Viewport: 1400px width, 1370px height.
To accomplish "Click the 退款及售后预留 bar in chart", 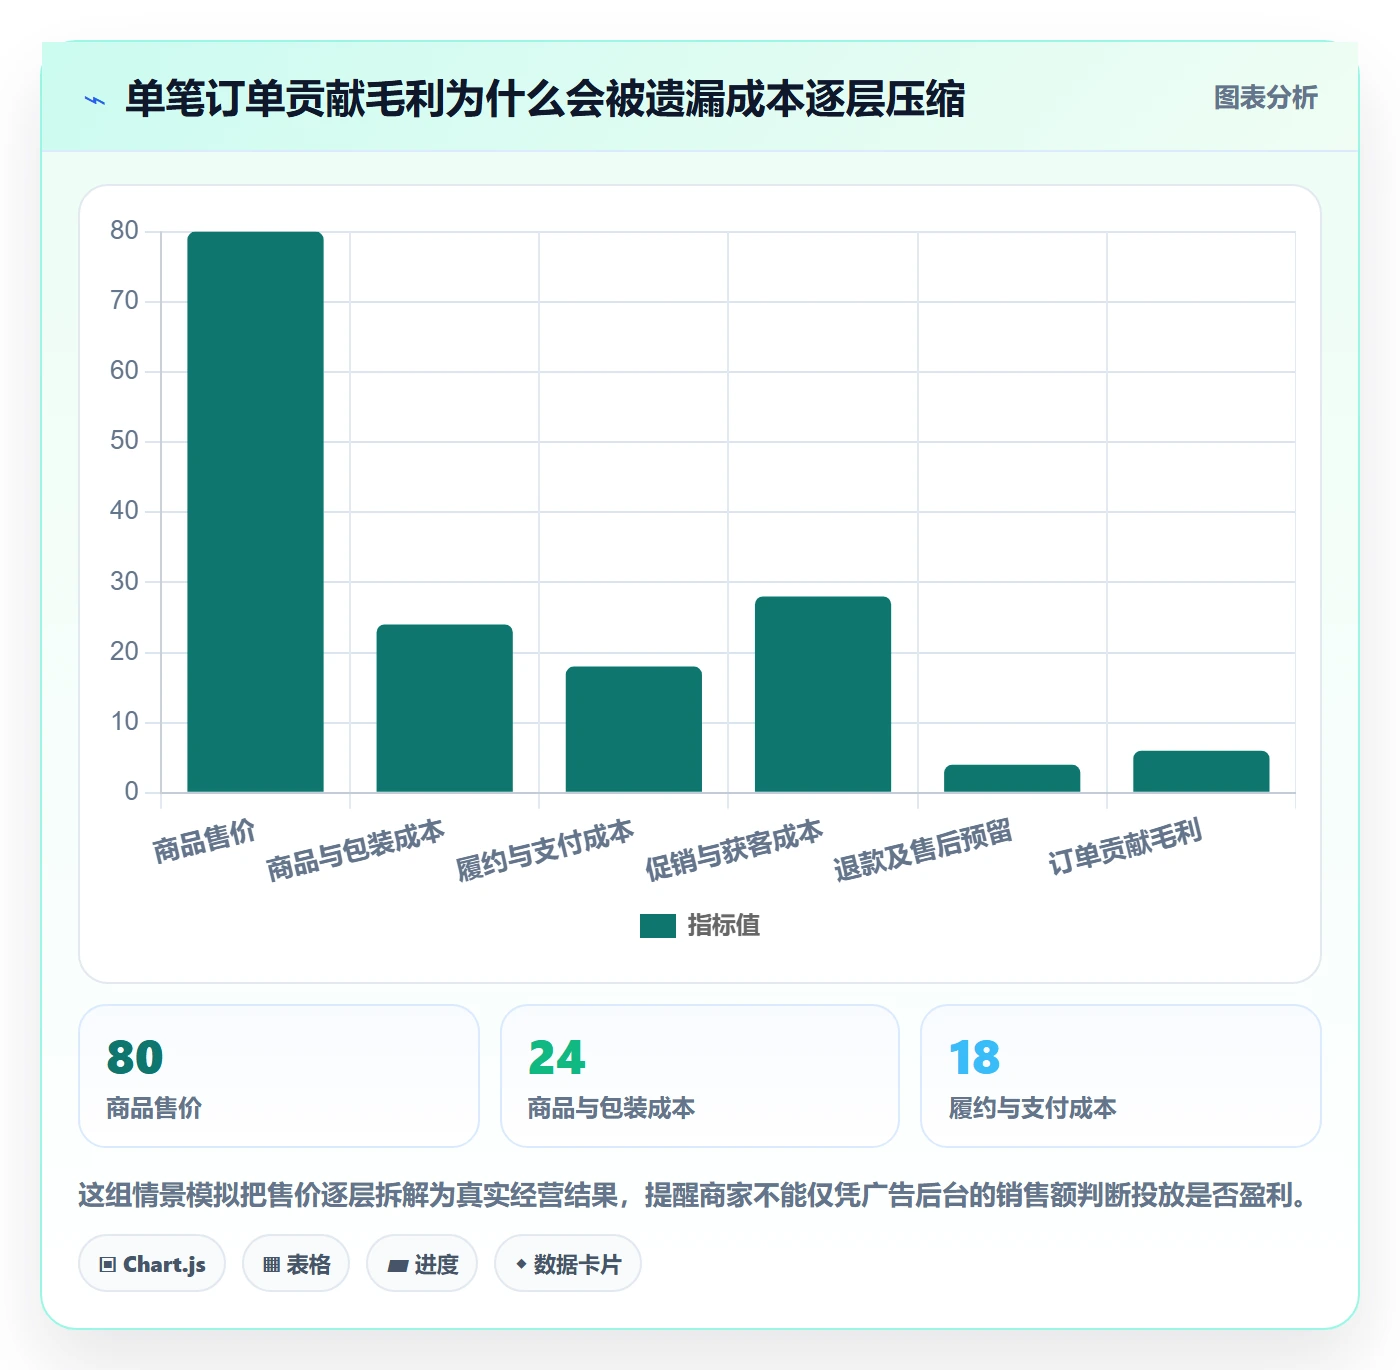I will 1012,778.
